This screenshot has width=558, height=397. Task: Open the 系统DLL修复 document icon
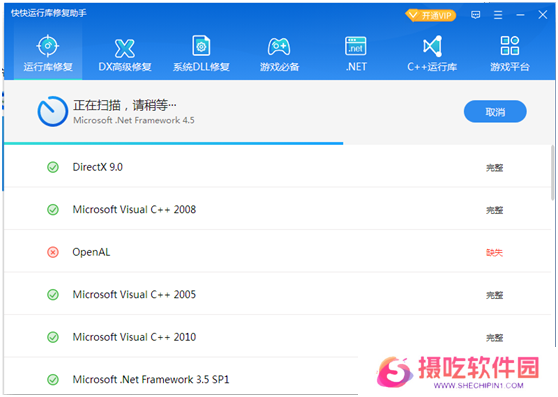pos(201,46)
